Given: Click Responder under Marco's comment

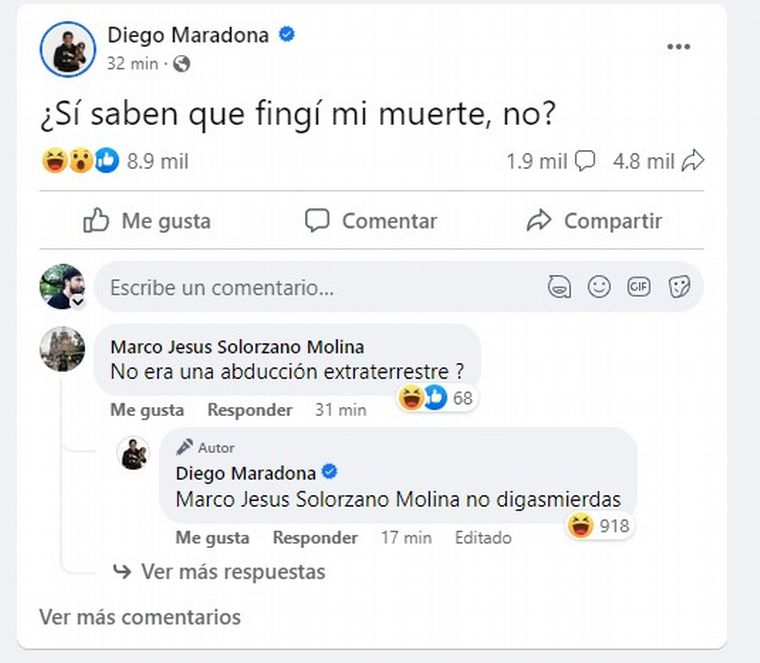Looking at the screenshot, I should 249,410.
